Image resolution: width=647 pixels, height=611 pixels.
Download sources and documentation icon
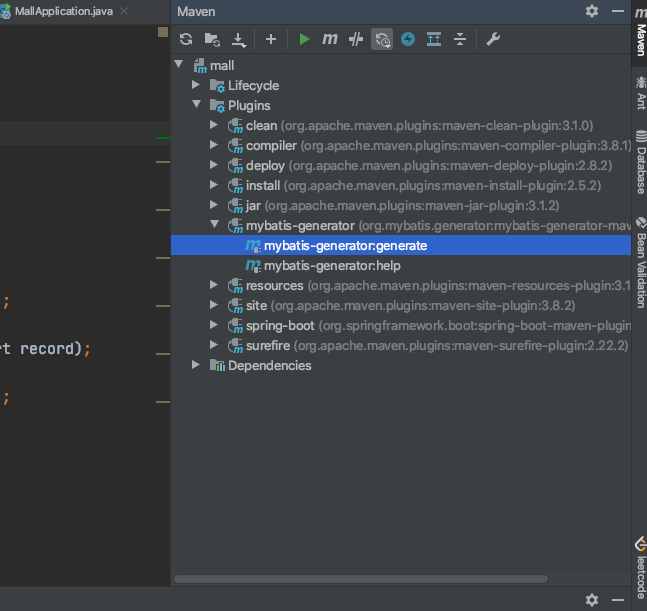coord(238,40)
